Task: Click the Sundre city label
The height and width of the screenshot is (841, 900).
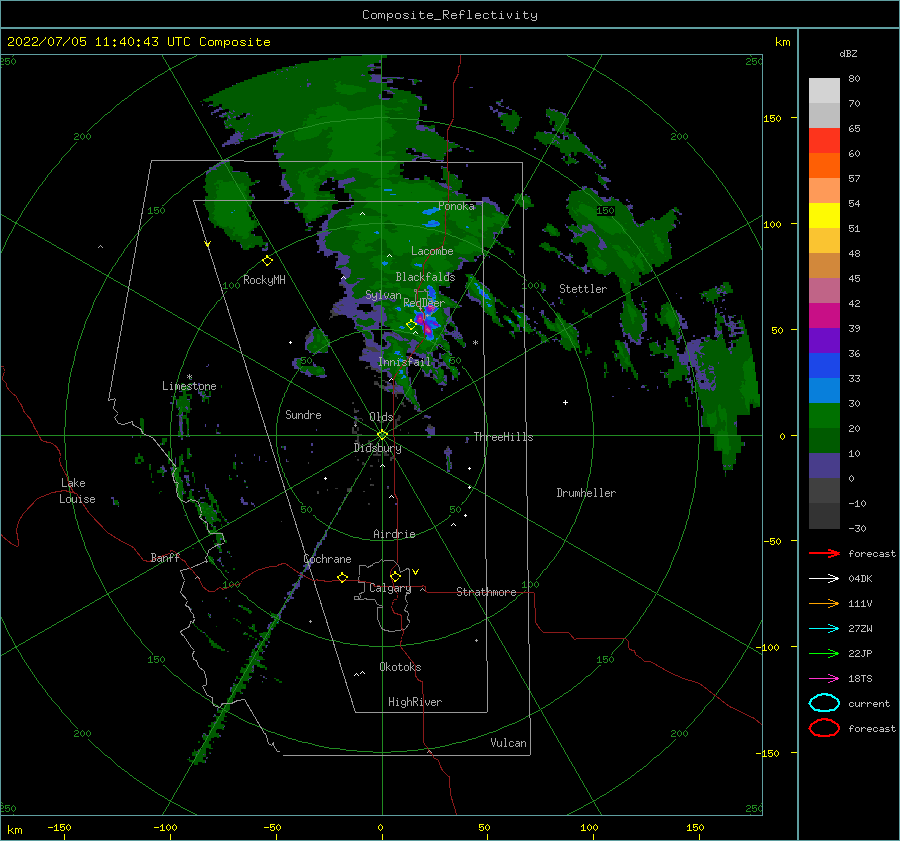Action: (303, 414)
